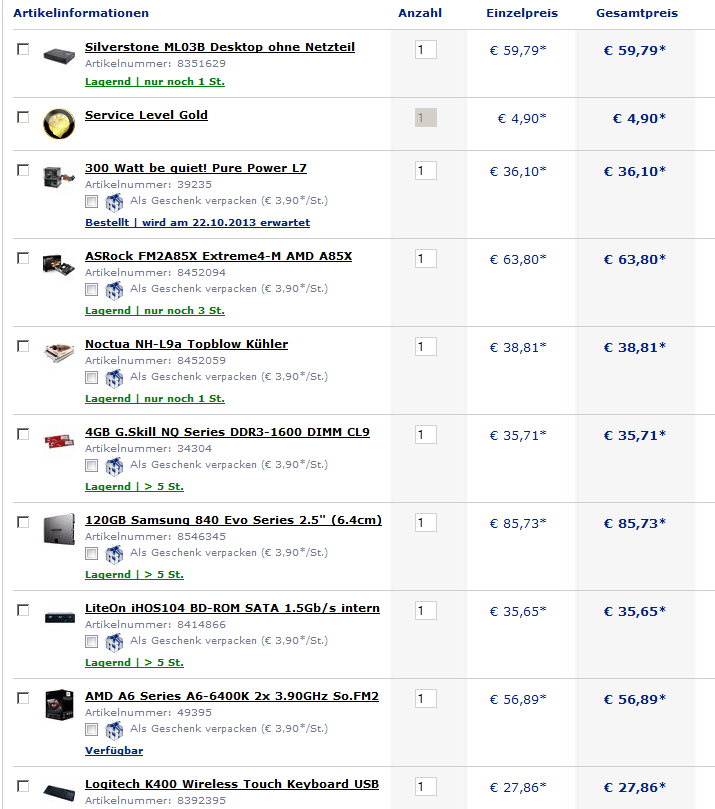Select the Service Level Gold row checkbox
The width and height of the screenshot is (715, 809).
(23, 117)
